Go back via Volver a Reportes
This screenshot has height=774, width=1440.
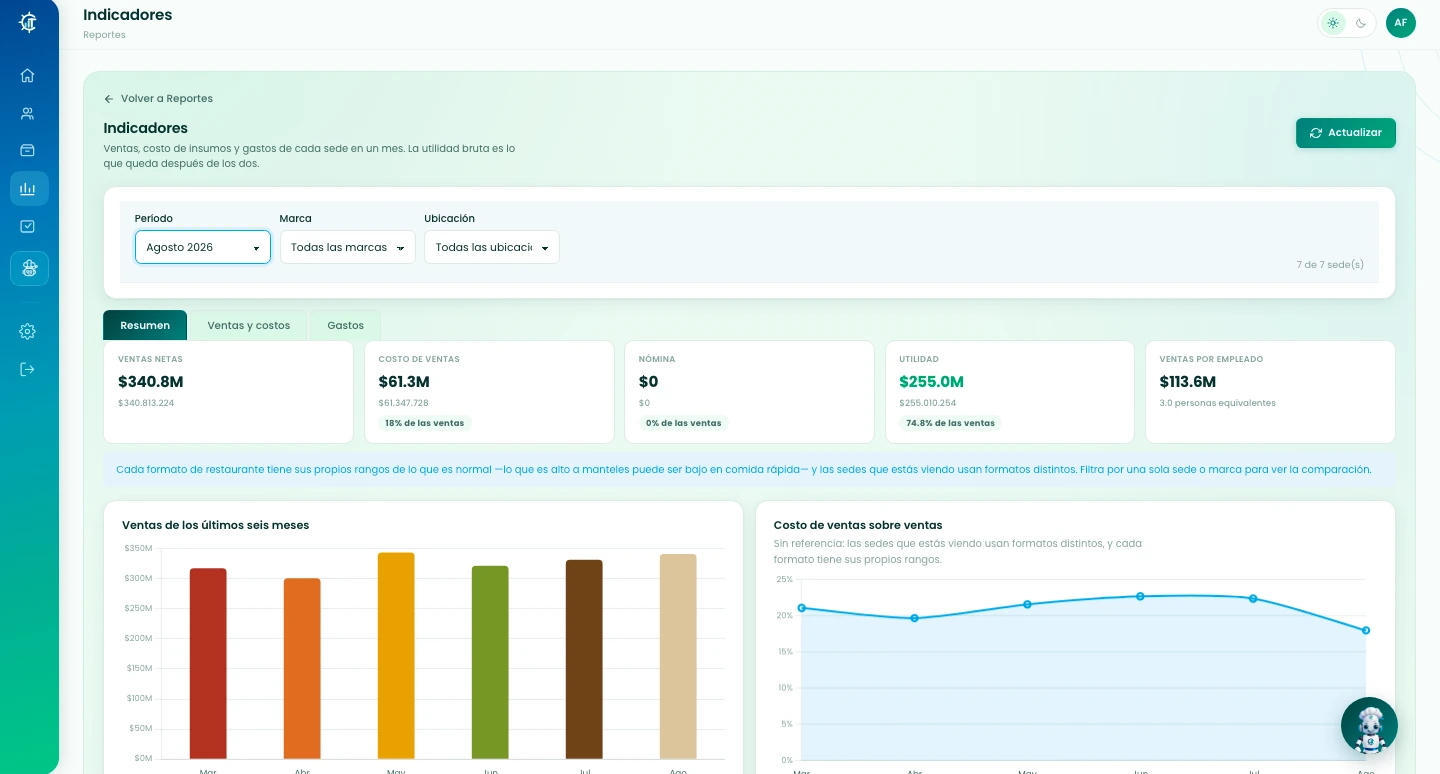[x=158, y=98]
